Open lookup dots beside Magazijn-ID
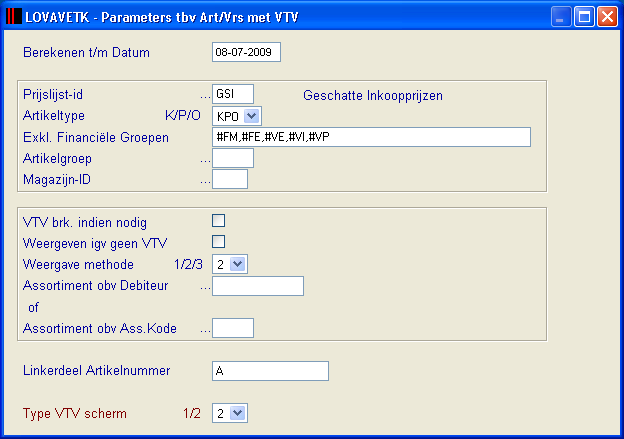The height and width of the screenshot is (439, 624). [x=205, y=182]
